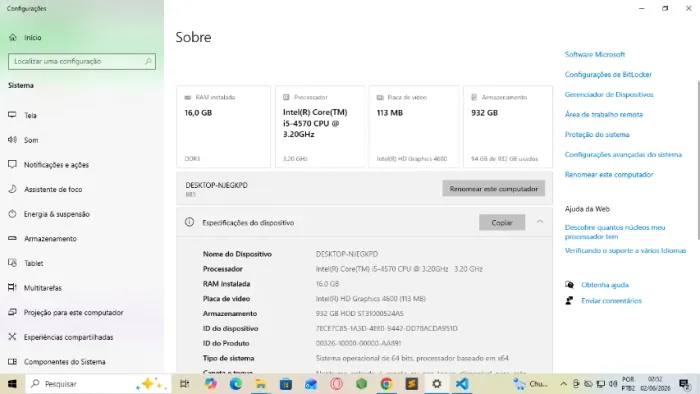This screenshot has height=394, width=700.
Task: Open Gerenciador de Dispositivos link
Action: (609, 95)
